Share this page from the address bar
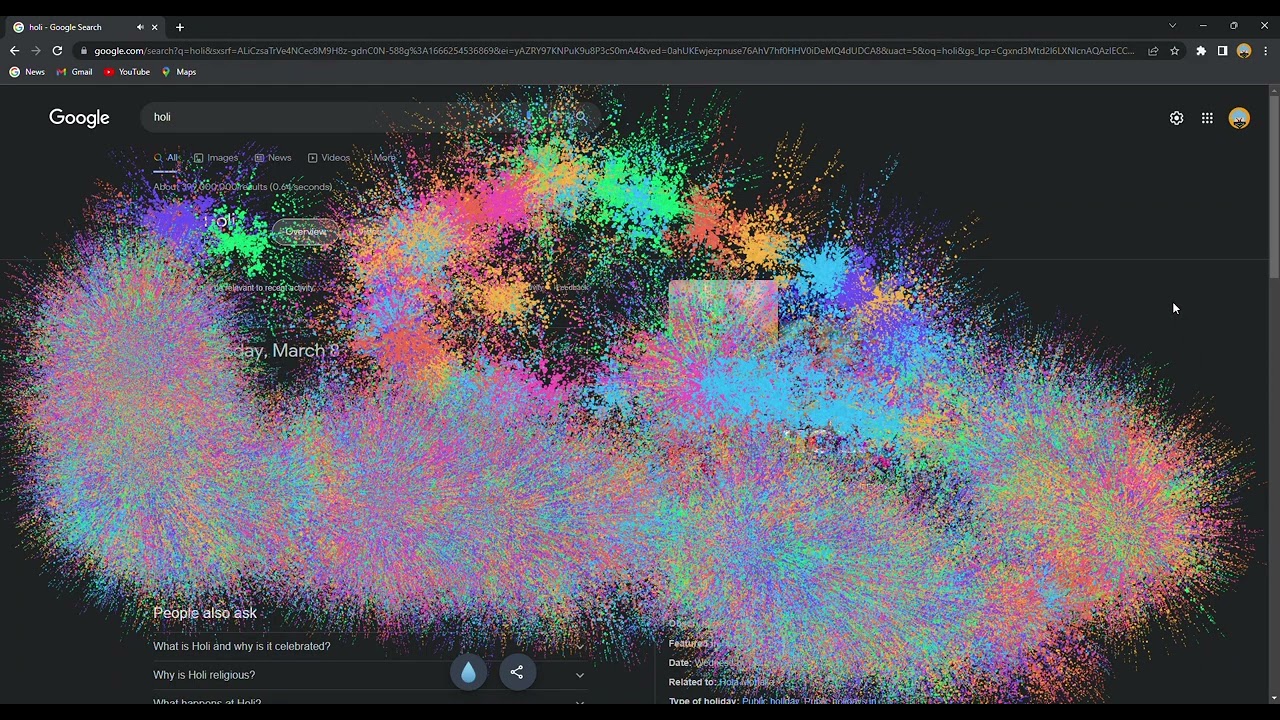Image resolution: width=1280 pixels, height=720 pixels. tap(1153, 51)
